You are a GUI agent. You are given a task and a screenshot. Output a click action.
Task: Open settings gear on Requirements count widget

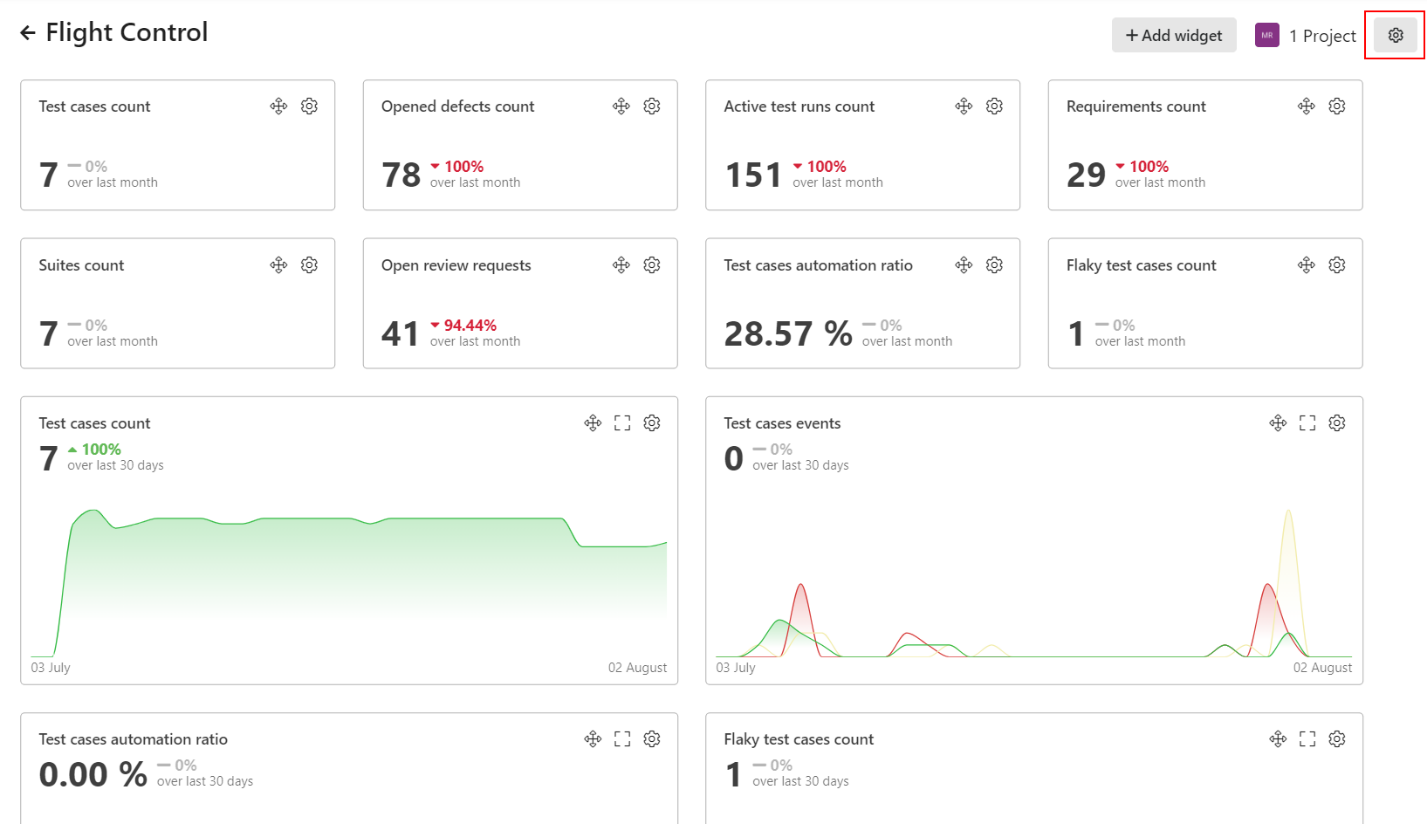pyautogui.click(x=1337, y=106)
